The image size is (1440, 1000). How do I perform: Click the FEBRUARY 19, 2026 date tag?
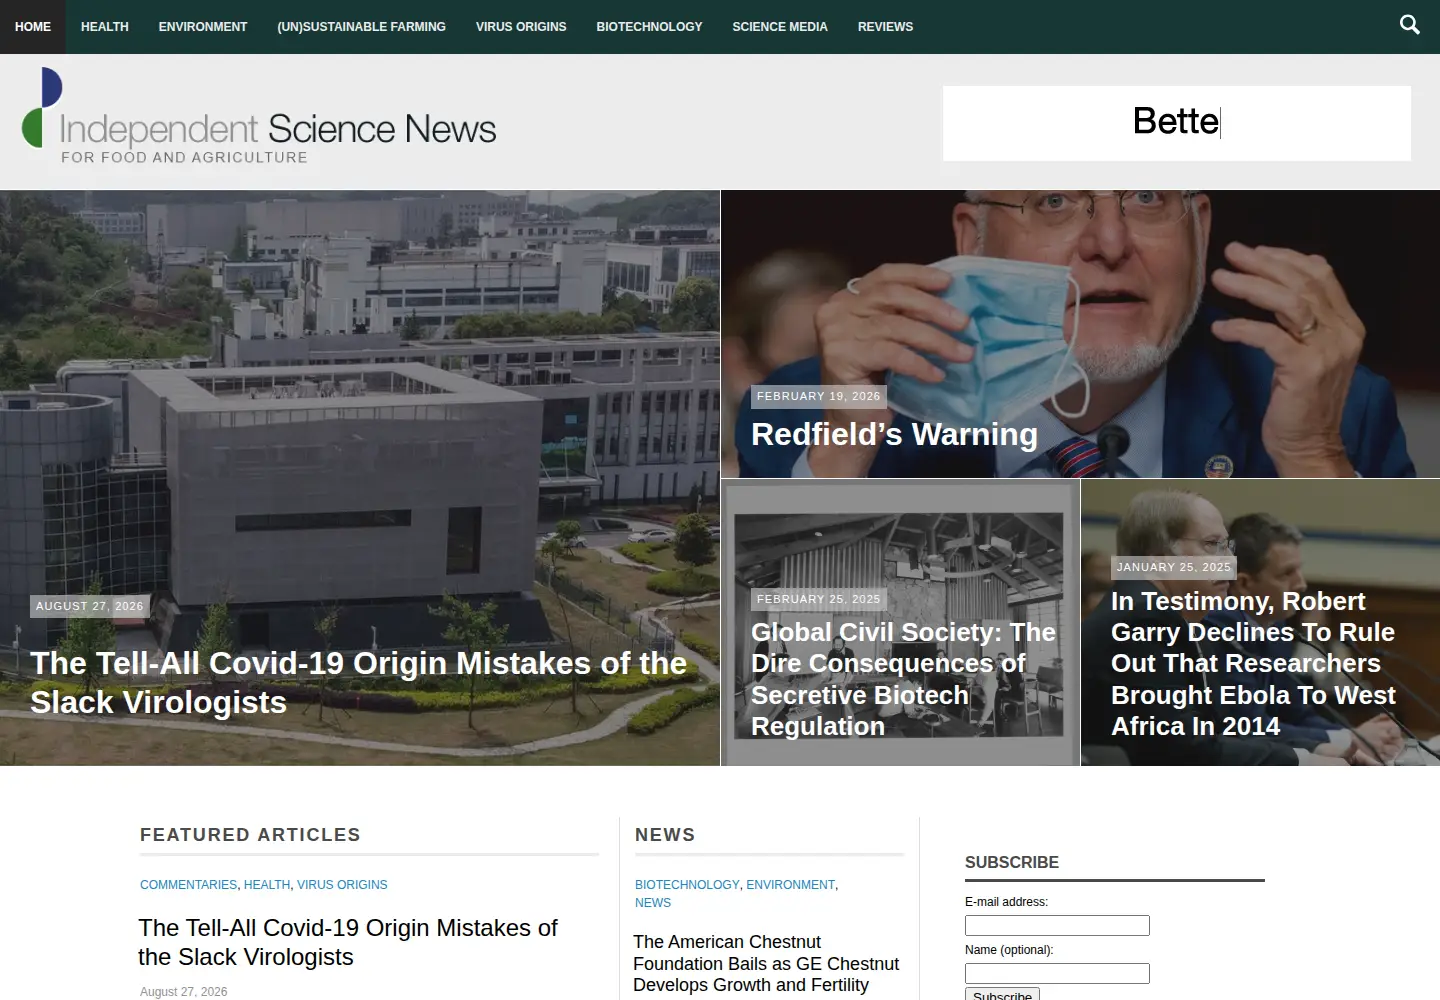(x=819, y=396)
